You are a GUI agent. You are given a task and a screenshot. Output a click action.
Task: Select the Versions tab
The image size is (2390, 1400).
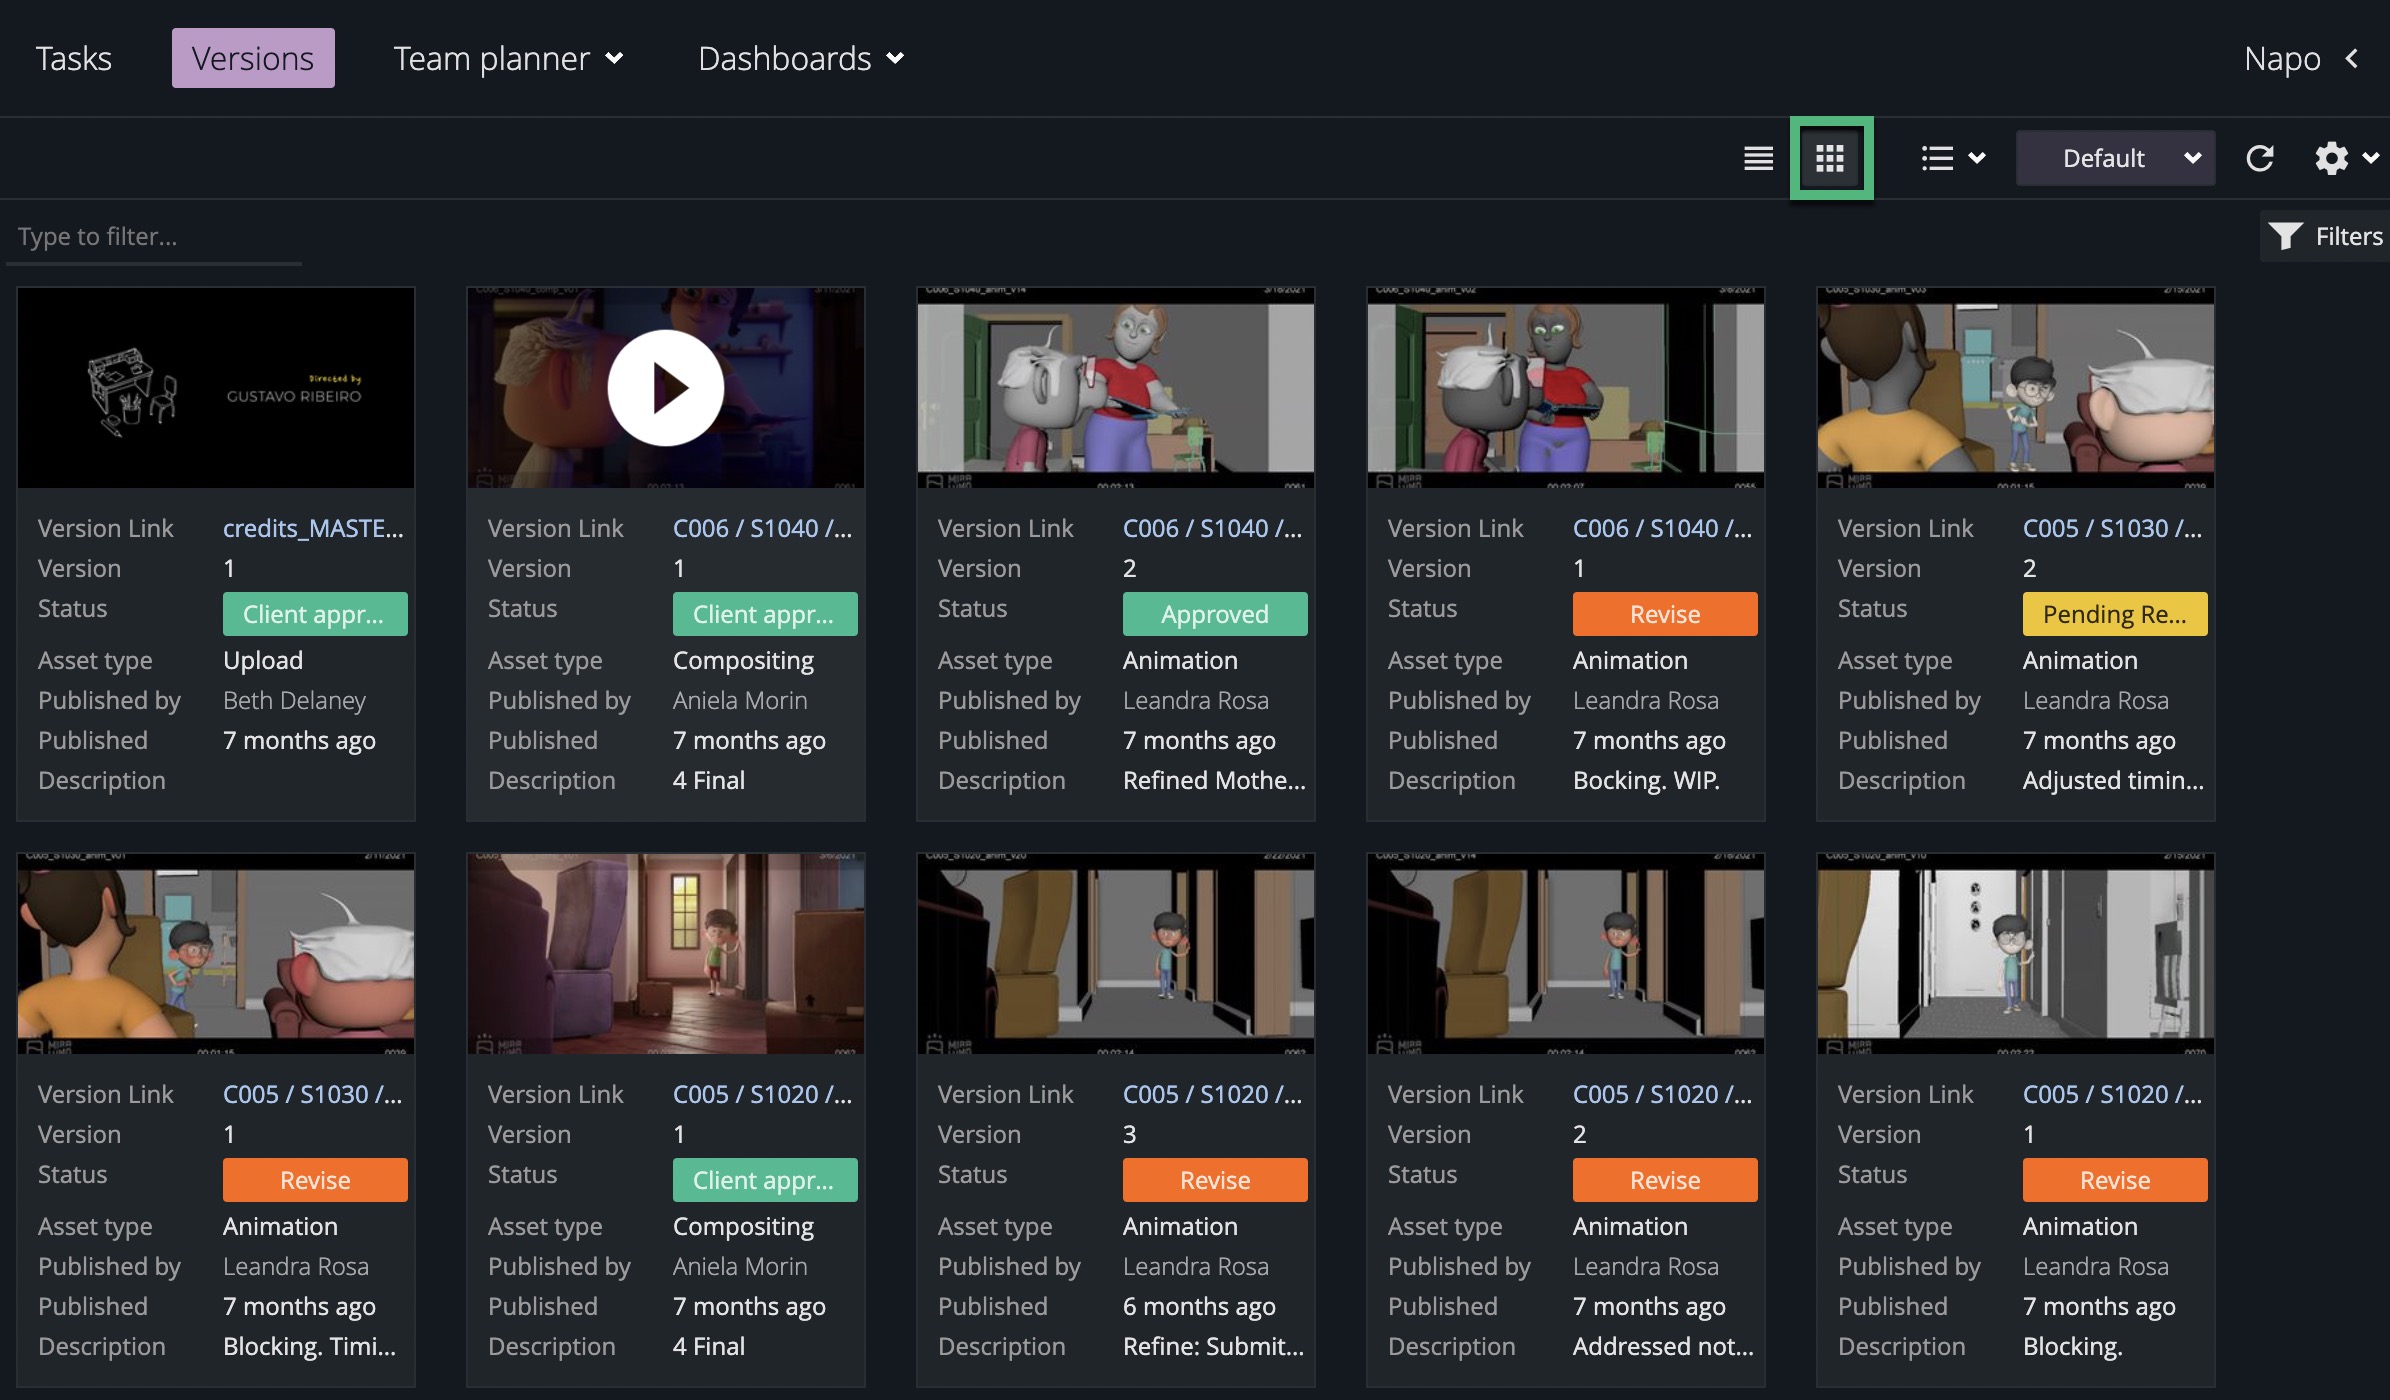tap(253, 59)
